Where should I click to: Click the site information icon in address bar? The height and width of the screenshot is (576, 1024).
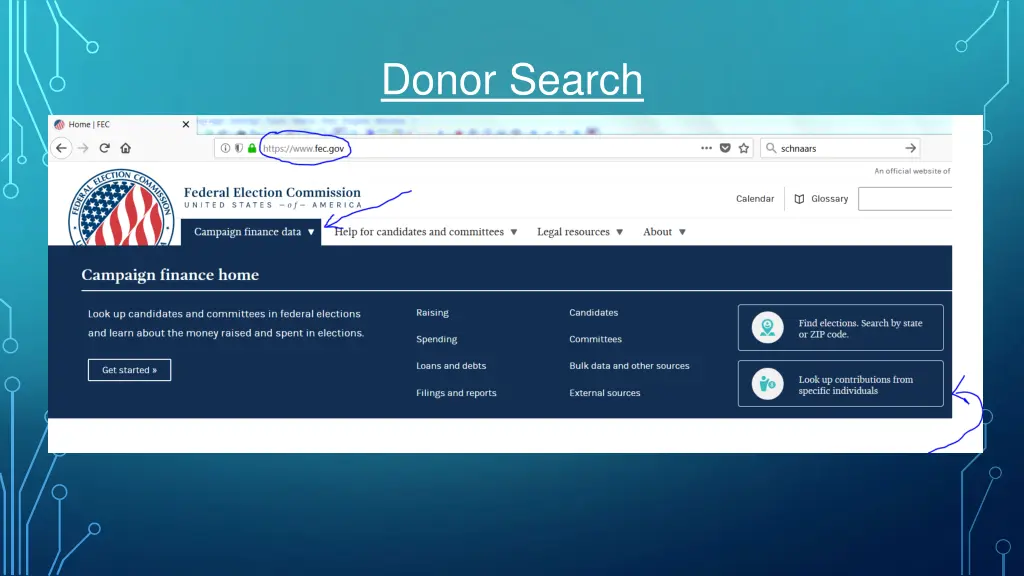(225, 148)
